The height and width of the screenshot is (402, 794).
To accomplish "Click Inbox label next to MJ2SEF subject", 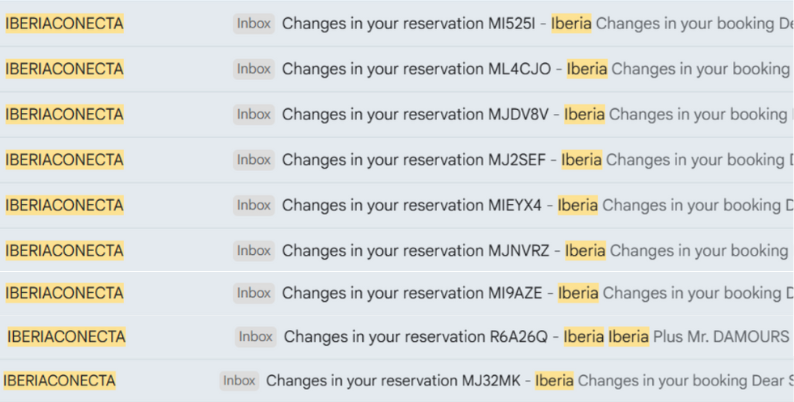I will pos(254,159).
